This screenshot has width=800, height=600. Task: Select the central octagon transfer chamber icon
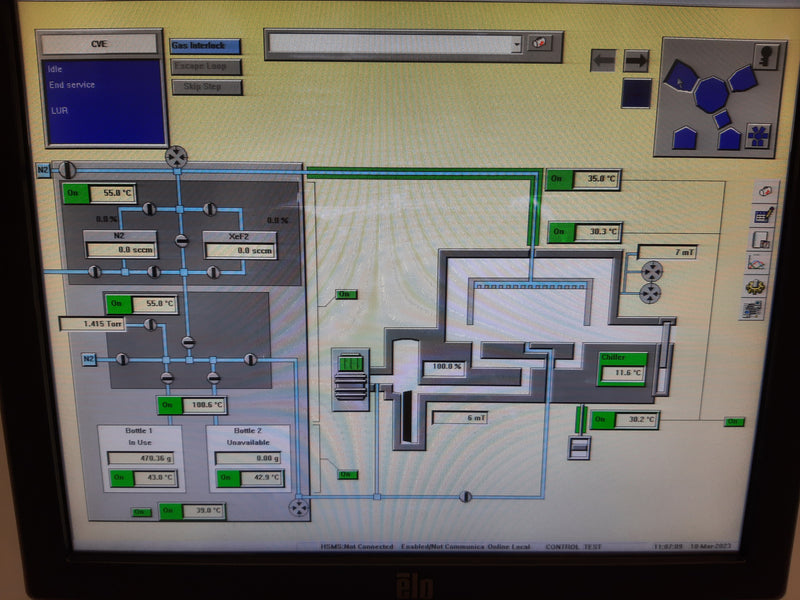(x=711, y=94)
